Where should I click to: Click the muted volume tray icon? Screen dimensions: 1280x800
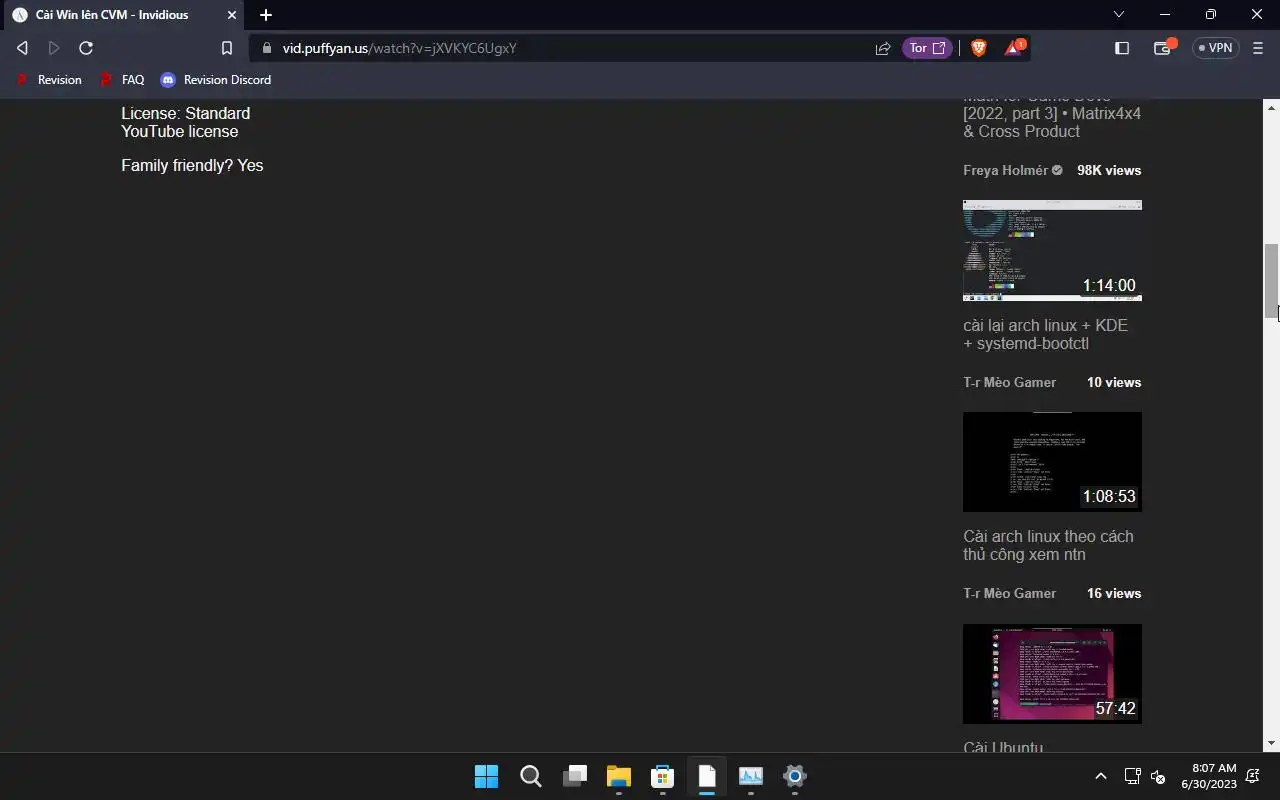pyautogui.click(x=1158, y=776)
